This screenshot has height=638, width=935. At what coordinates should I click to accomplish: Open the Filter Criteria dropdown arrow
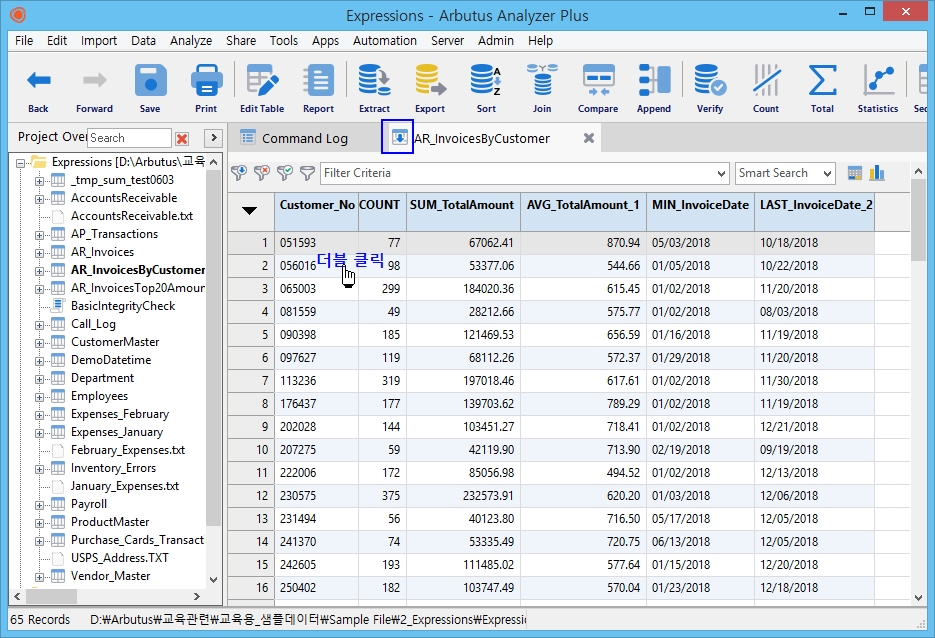[x=721, y=174]
